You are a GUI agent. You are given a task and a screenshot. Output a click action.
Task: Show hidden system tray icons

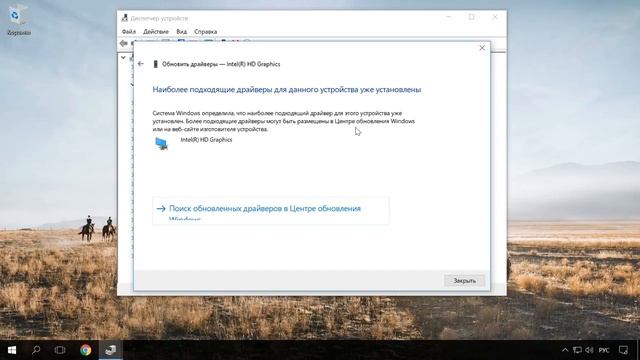pos(565,350)
